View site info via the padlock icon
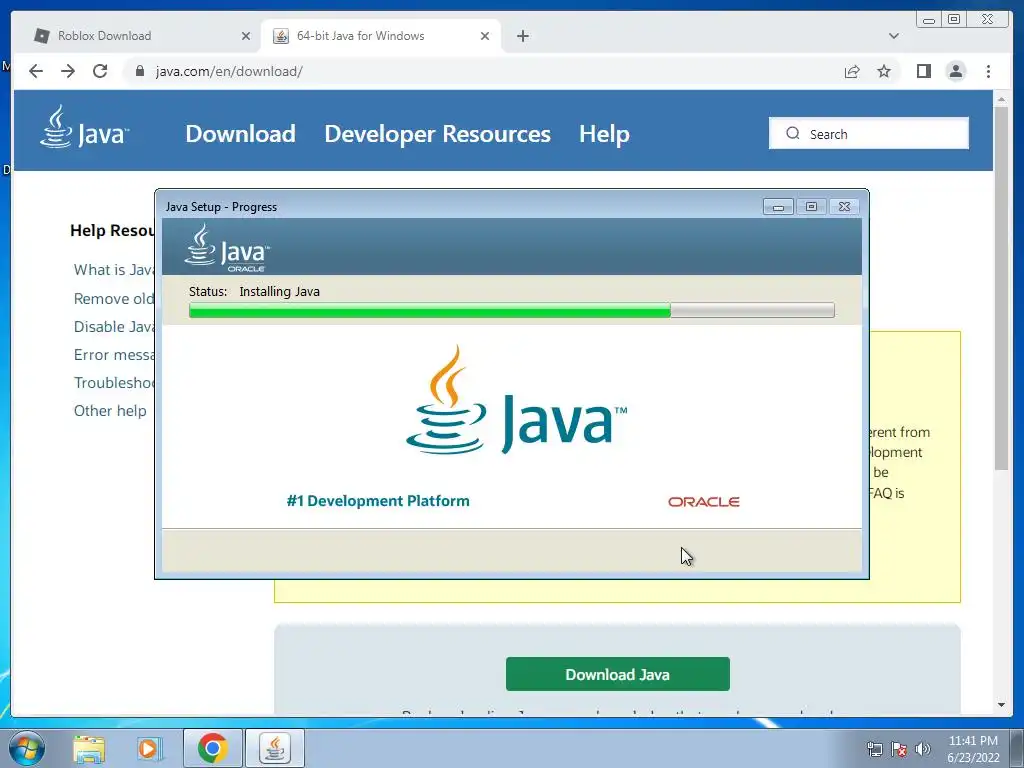This screenshot has width=1024, height=768. (139, 71)
